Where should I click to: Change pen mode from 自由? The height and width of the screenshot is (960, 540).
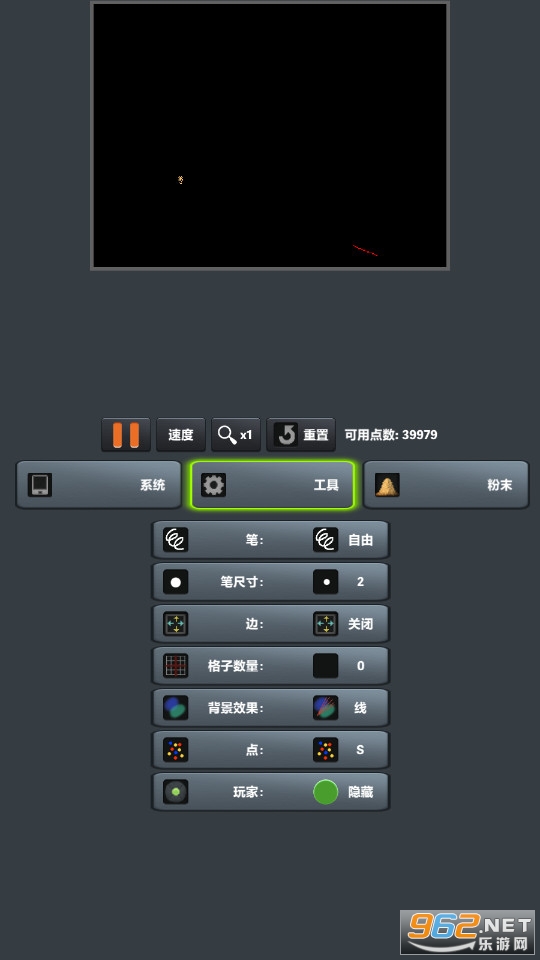343,539
